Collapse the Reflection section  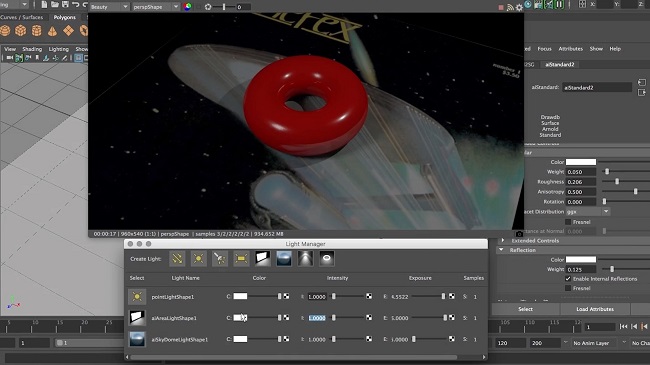click(x=502, y=250)
